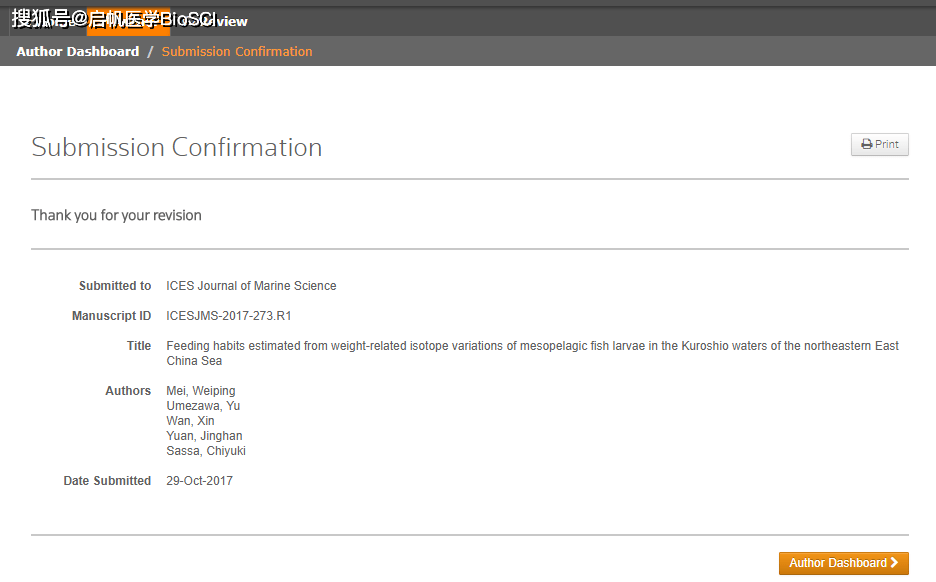Click the 'Submitted to' field label
Screen dimensions: 936x582
pyautogui.click(x=115, y=286)
